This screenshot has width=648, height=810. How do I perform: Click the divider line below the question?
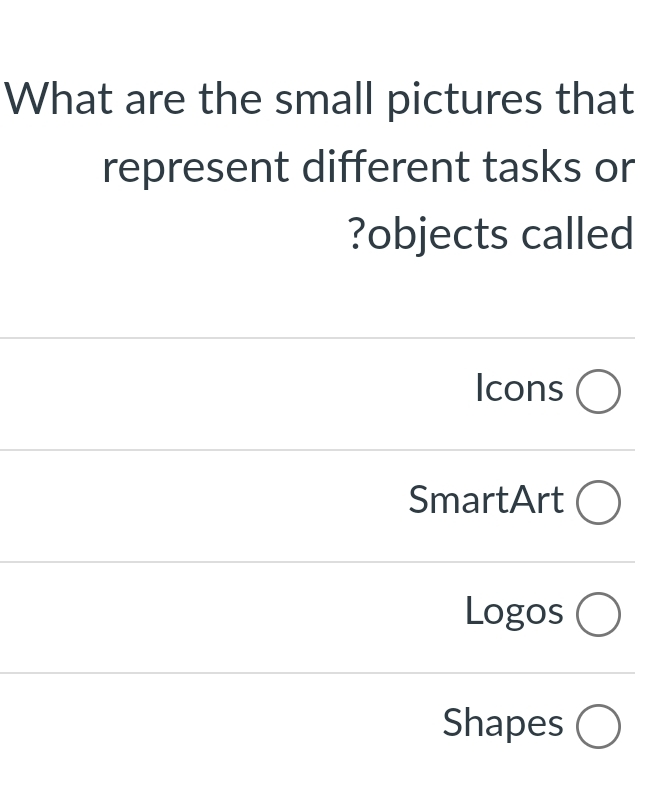point(324,337)
